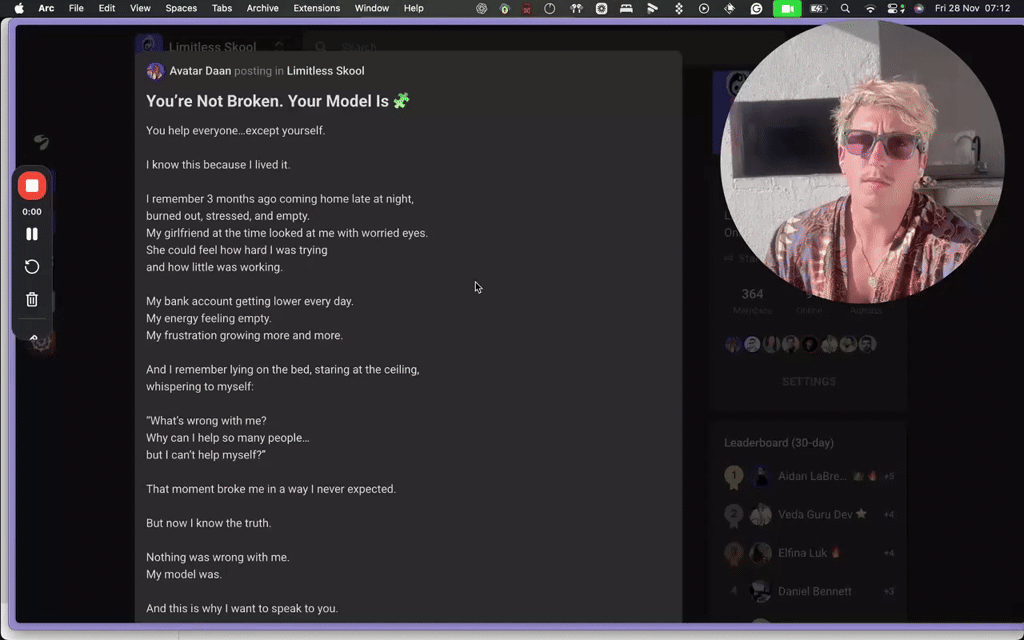This screenshot has height=640, width=1024.
Task: Expand the Limitless Skool group switcher arrows
Action: 279,47
